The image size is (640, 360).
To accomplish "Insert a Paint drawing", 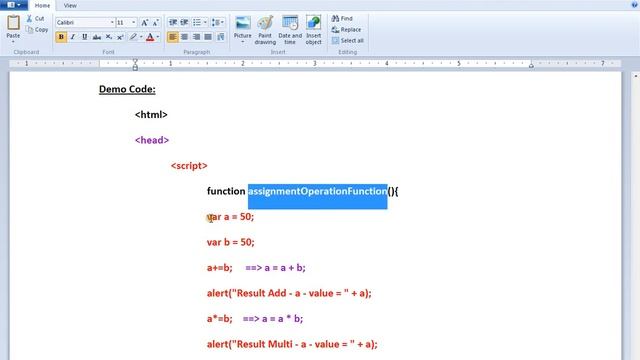I will (265, 30).
